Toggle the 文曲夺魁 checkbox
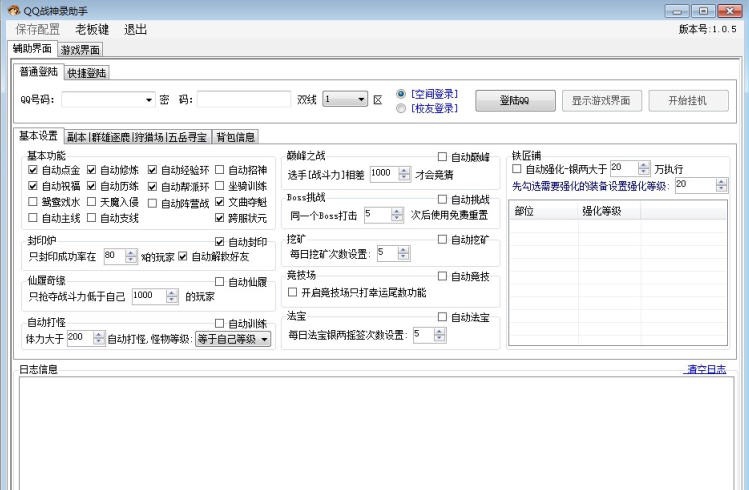The height and width of the screenshot is (490, 749). [x=220, y=202]
